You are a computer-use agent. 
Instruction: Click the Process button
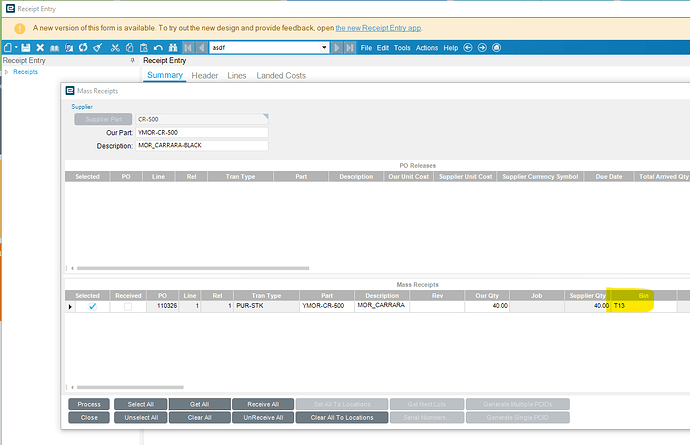click(89, 404)
